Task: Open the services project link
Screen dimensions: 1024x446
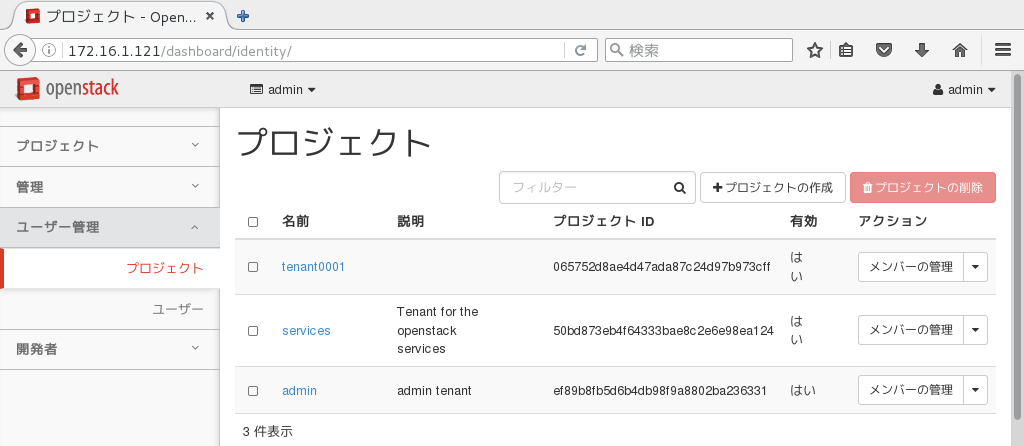Action: point(306,330)
